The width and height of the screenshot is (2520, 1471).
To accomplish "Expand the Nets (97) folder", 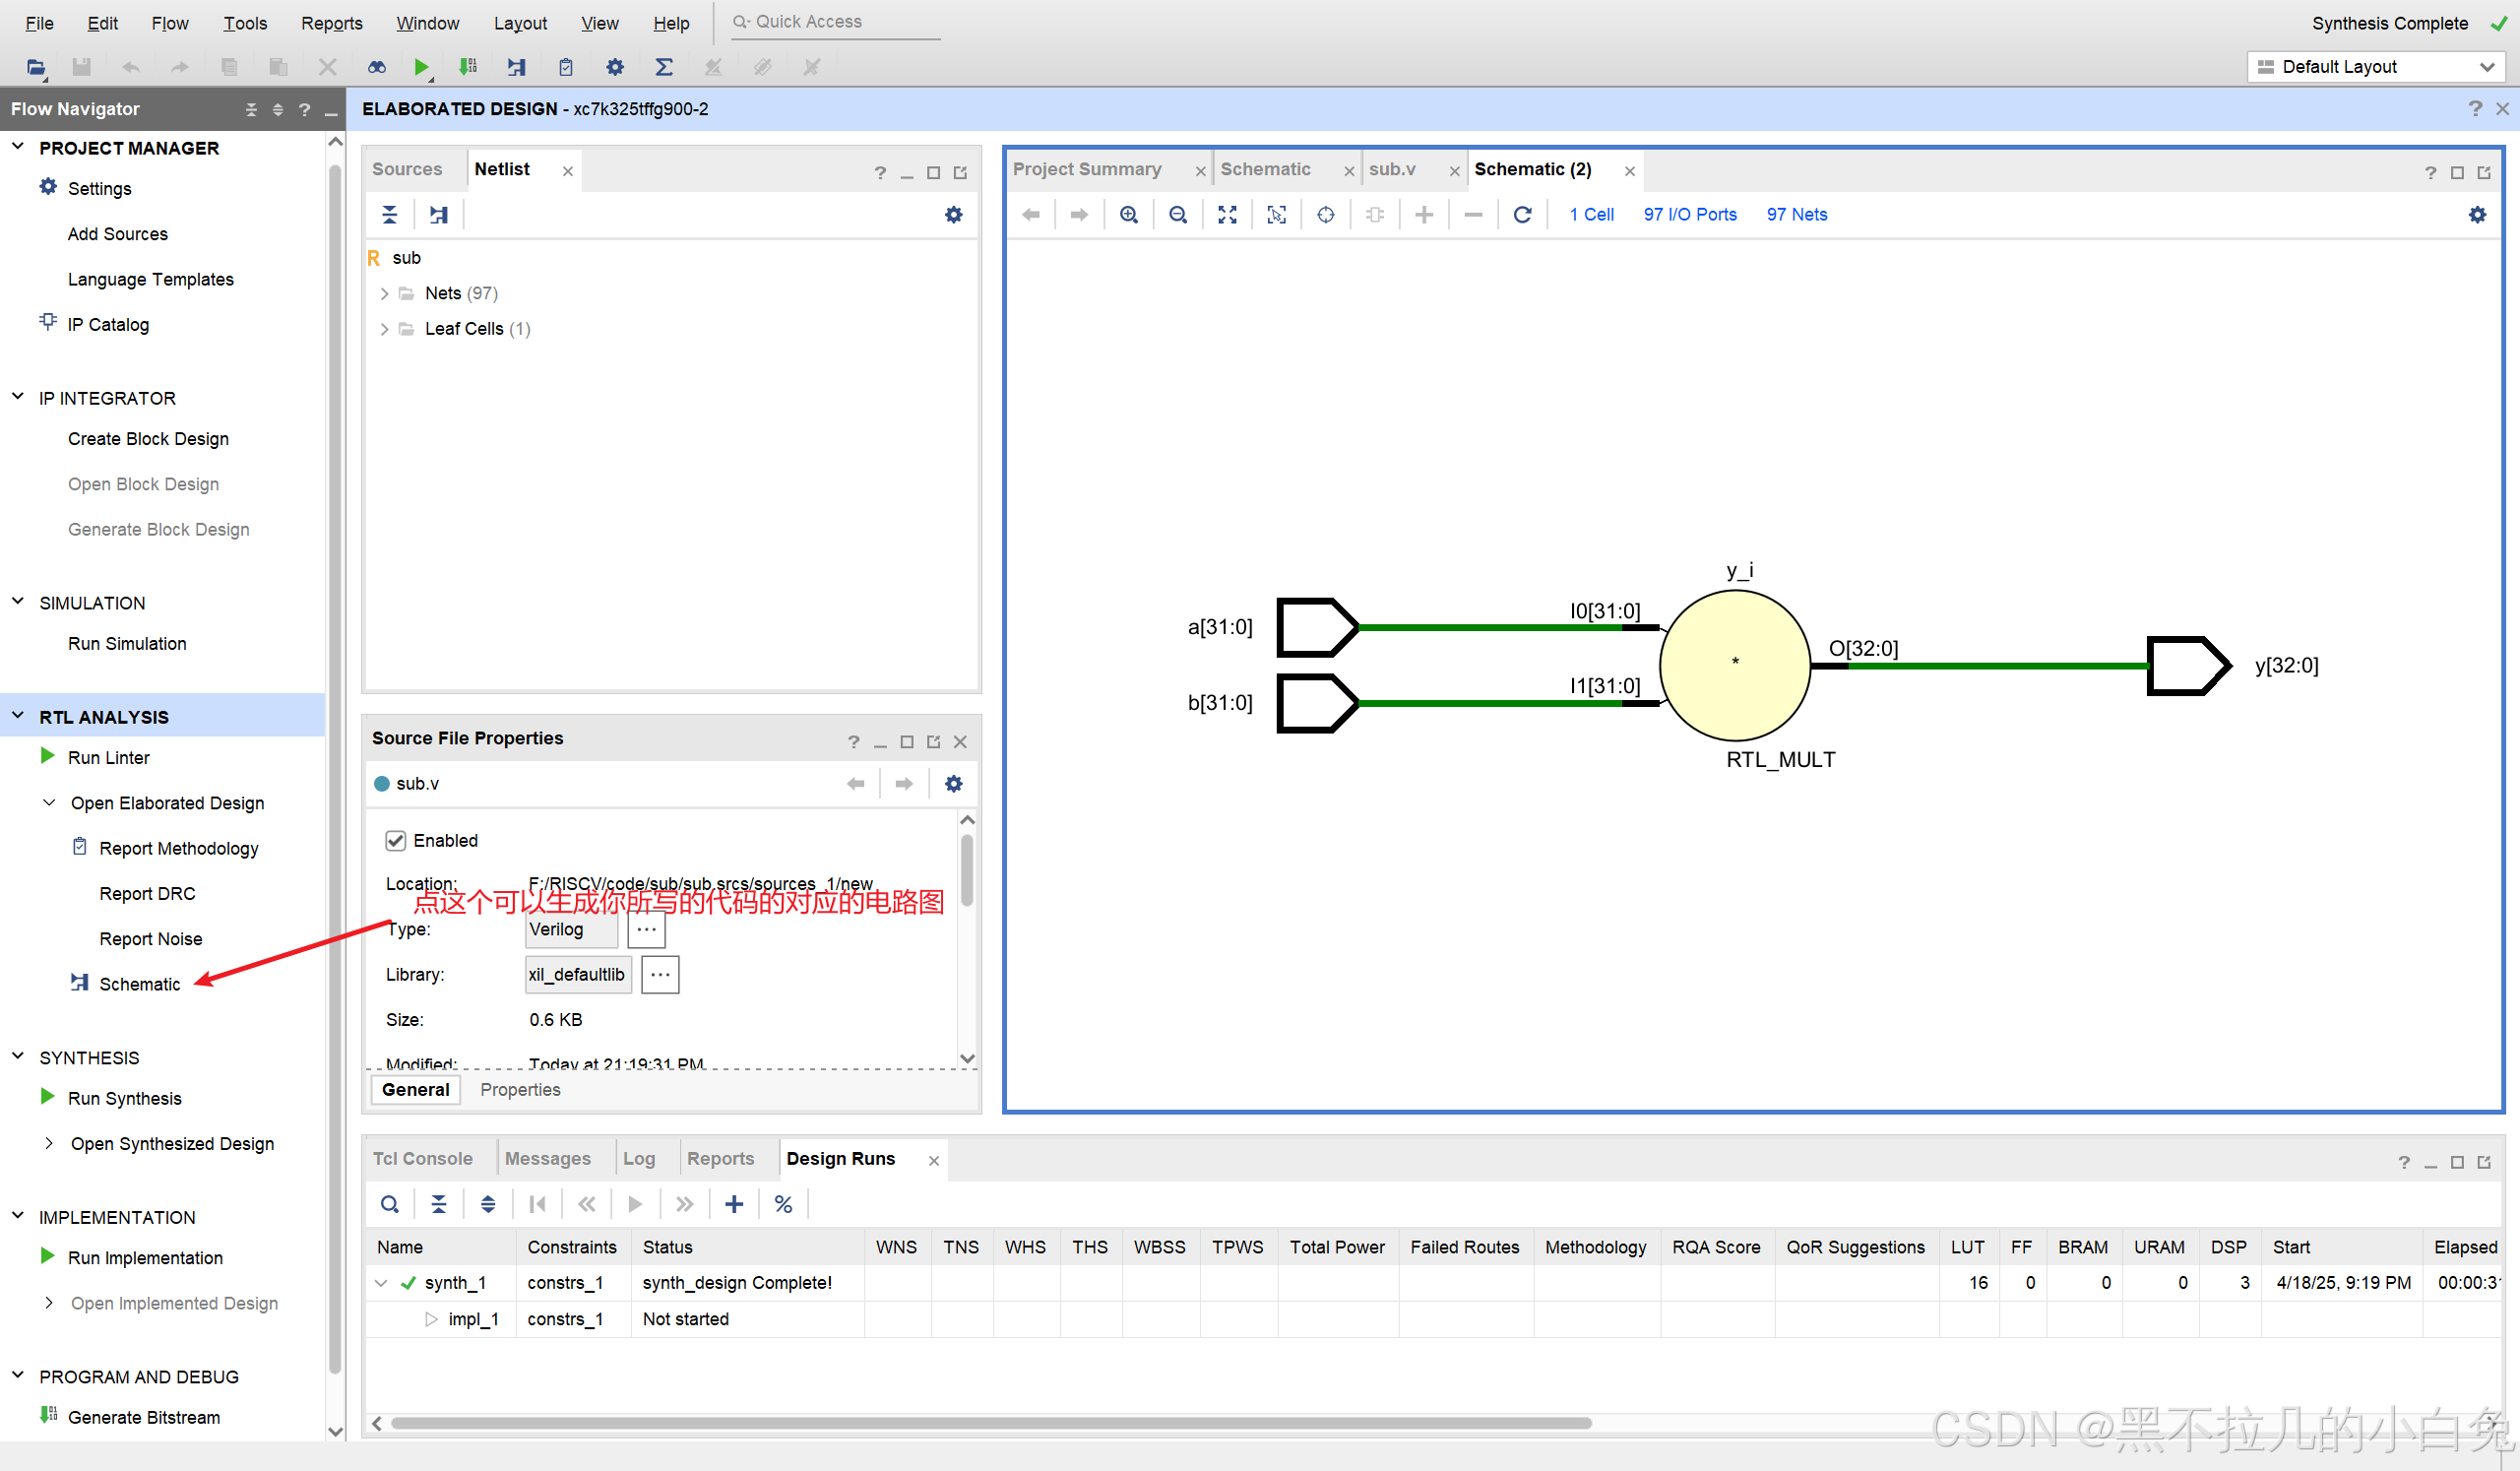I will click(384, 293).
